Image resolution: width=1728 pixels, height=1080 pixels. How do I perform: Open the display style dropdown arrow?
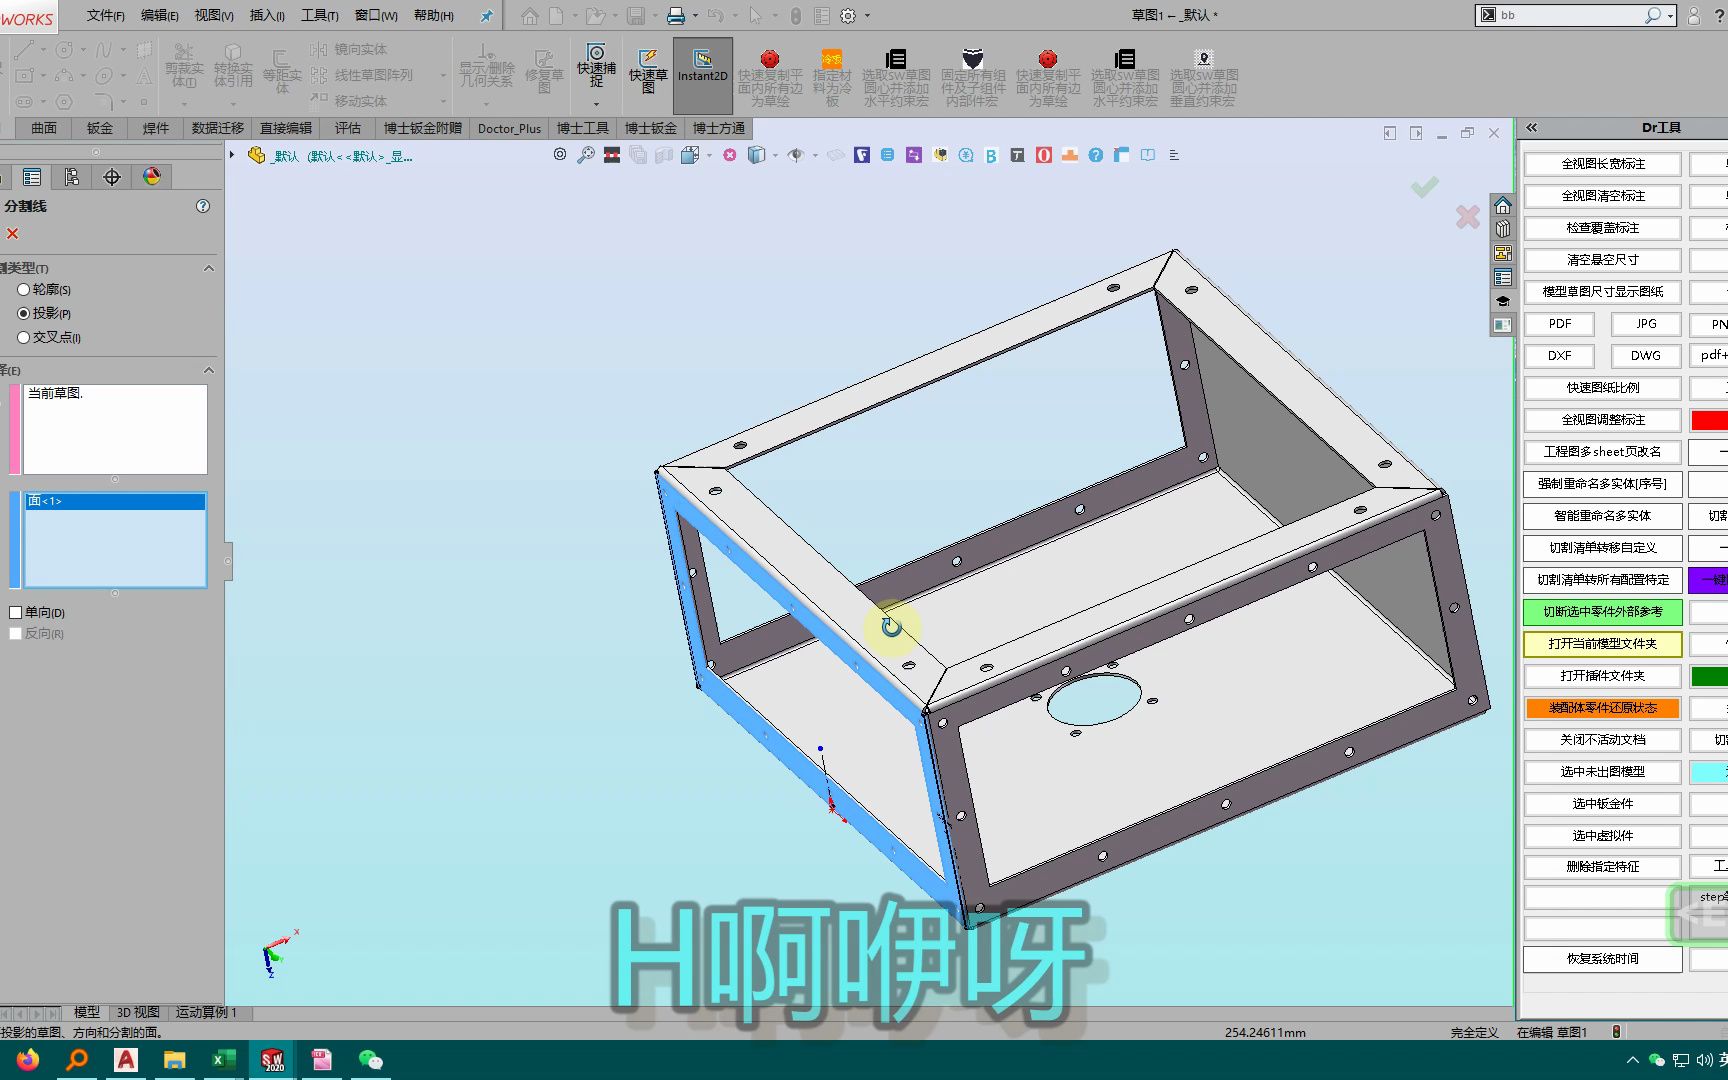pos(775,156)
